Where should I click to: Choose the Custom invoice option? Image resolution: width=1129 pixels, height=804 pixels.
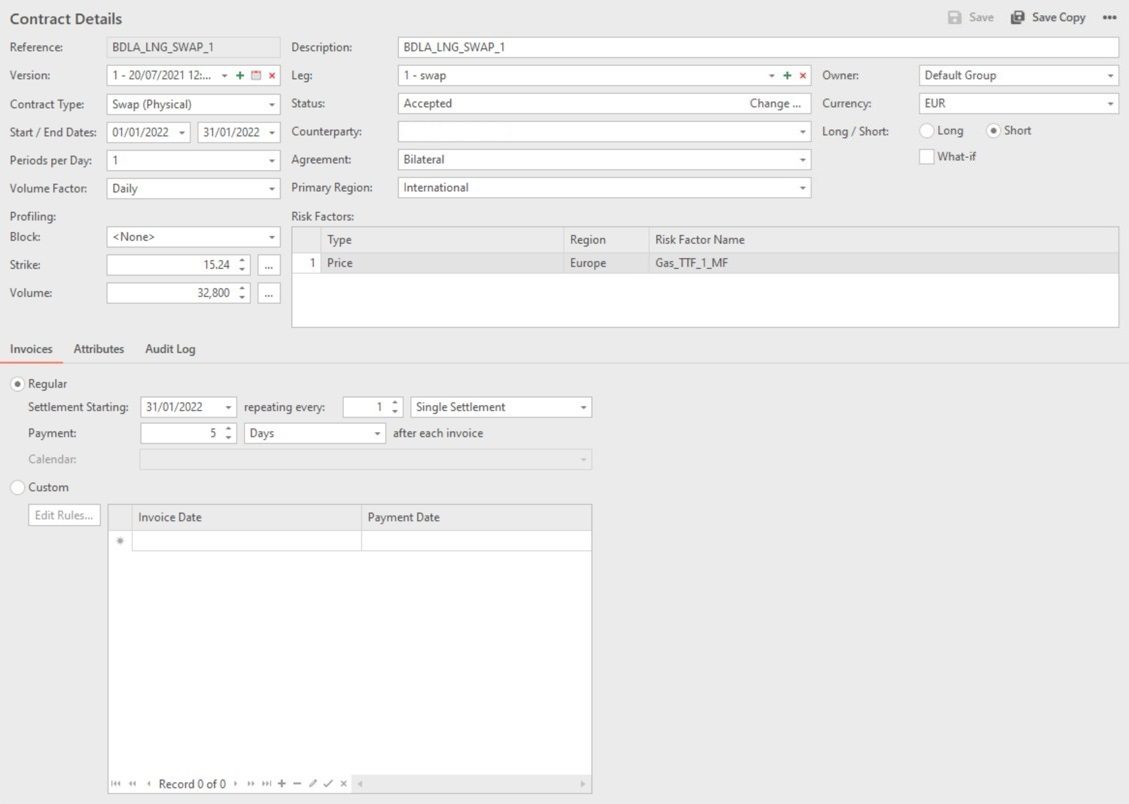click(18, 488)
